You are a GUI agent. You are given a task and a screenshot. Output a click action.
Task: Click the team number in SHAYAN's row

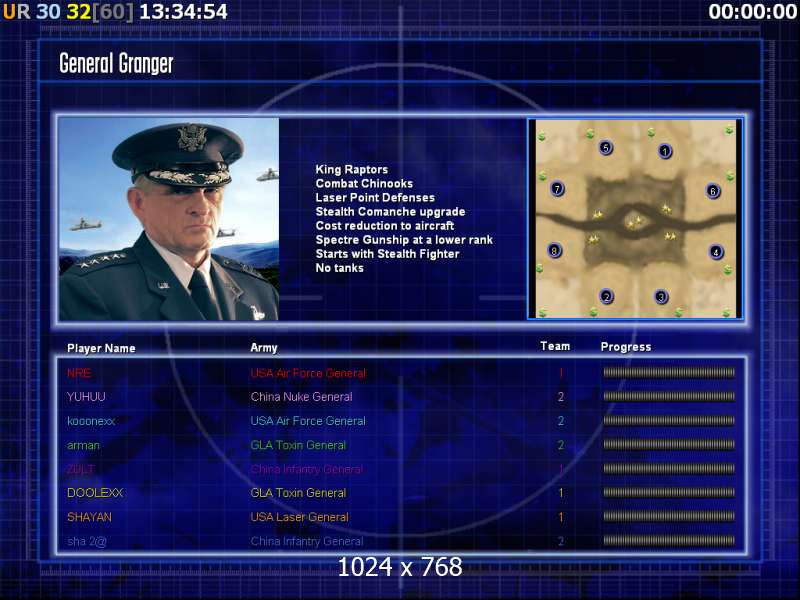pyautogui.click(x=561, y=517)
